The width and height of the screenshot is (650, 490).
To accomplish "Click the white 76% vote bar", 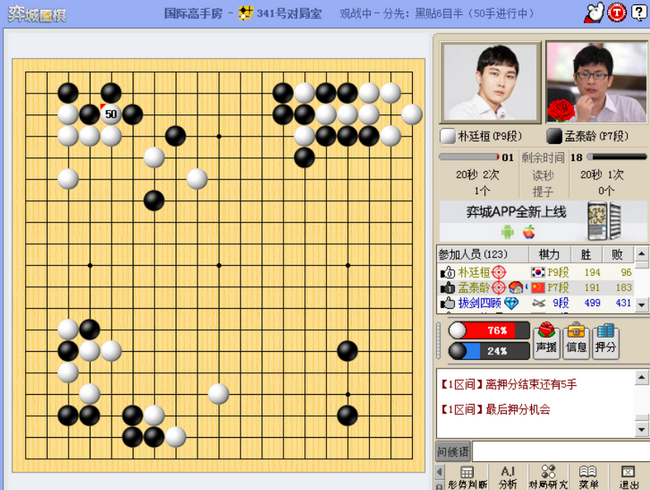I will click(x=489, y=330).
